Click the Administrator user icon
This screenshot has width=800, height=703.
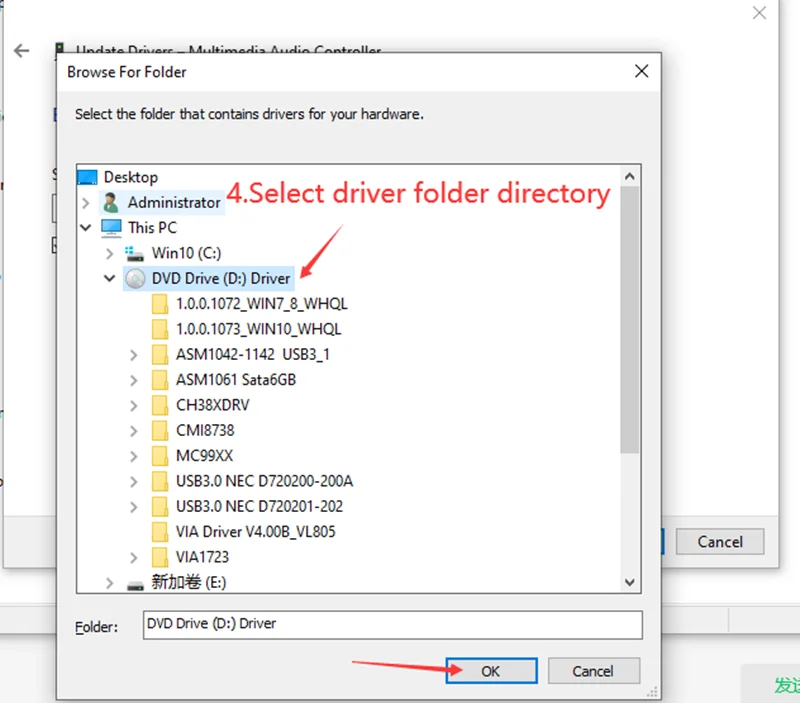click(x=112, y=202)
